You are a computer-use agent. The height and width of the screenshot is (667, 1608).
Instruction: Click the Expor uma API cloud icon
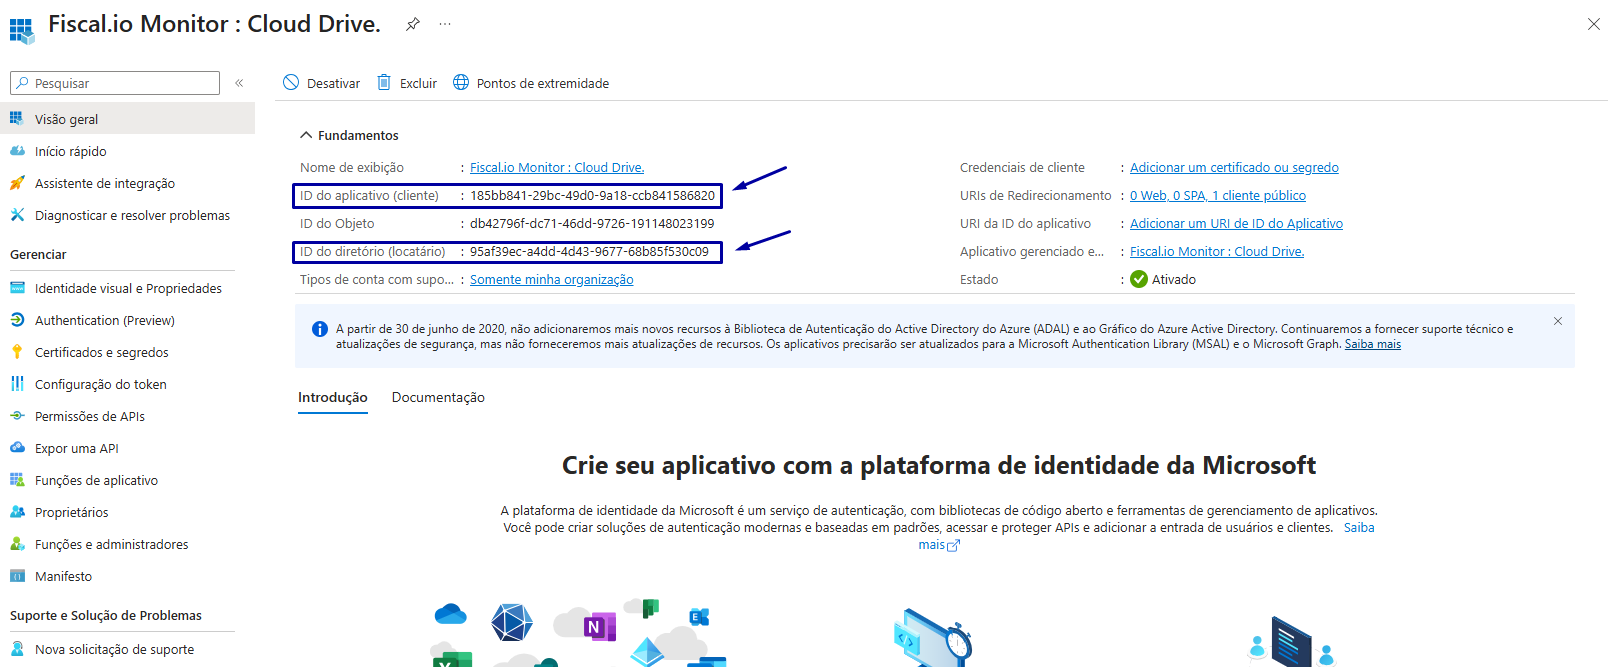click(17, 448)
